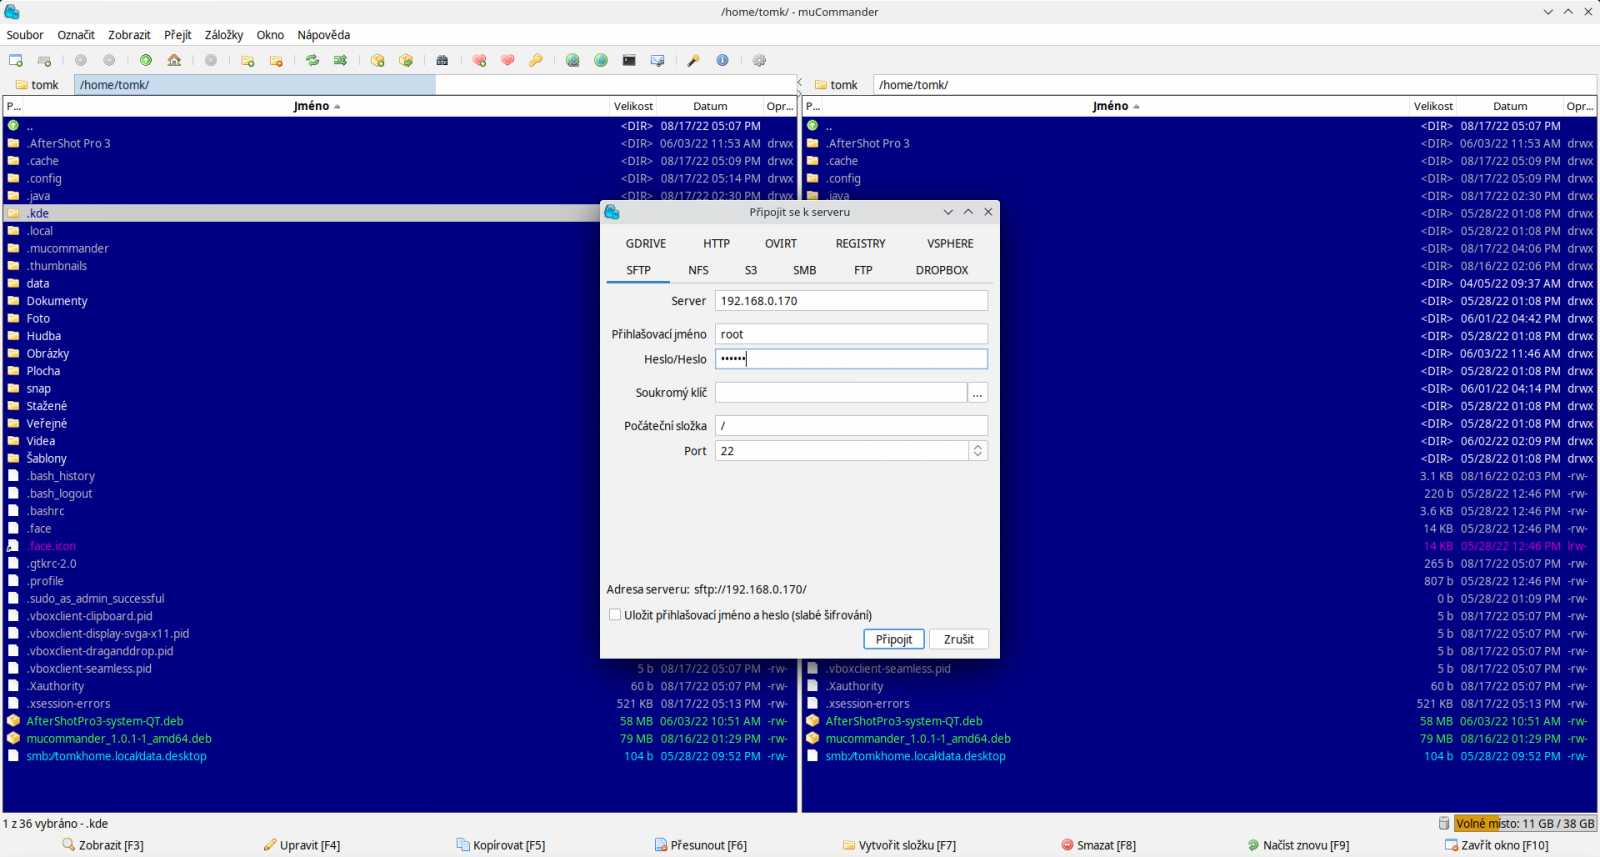Viewport: 1600px width, 857px height.
Task: Set same folder in both panels
Action: pos(341,60)
